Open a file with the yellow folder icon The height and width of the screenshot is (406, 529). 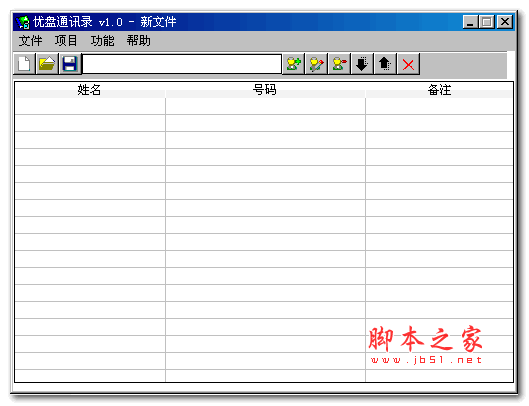click(x=47, y=64)
